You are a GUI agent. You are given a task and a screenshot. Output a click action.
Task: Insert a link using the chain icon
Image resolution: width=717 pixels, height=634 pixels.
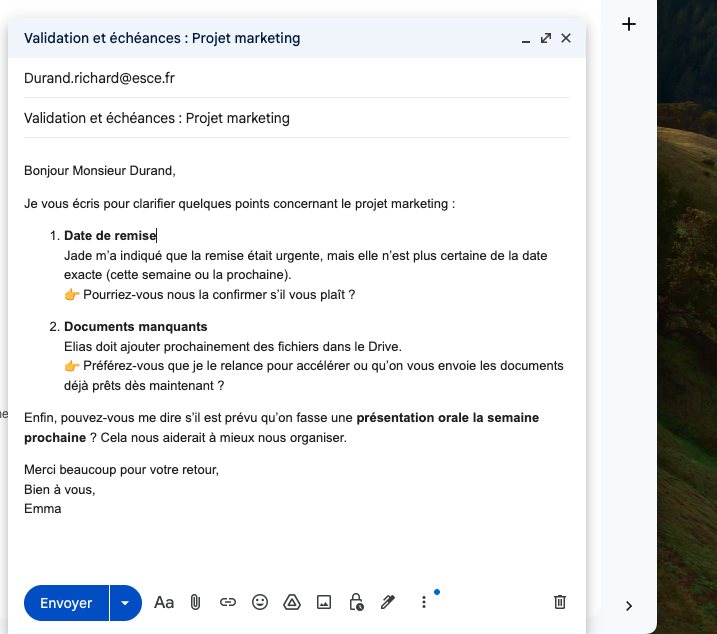click(x=228, y=602)
